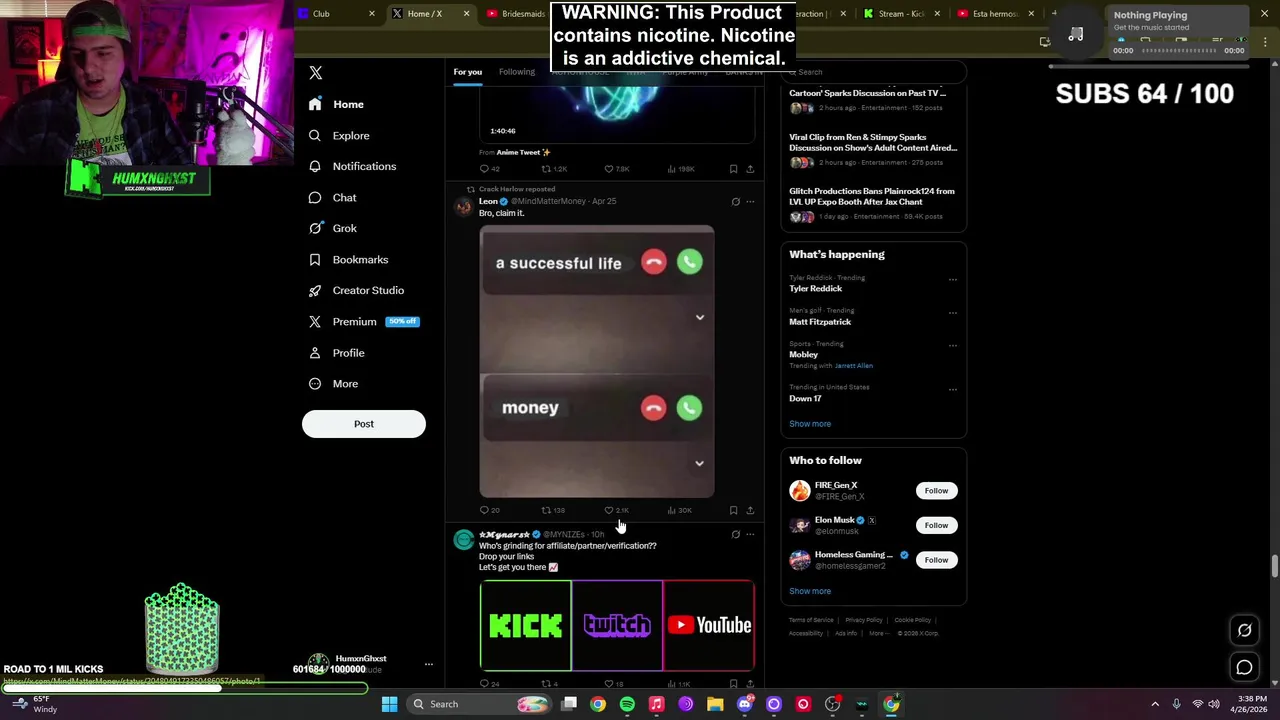Open more options for Matt Fitzpatrick trend
This screenshot has width=1280, height=720.
952,312
